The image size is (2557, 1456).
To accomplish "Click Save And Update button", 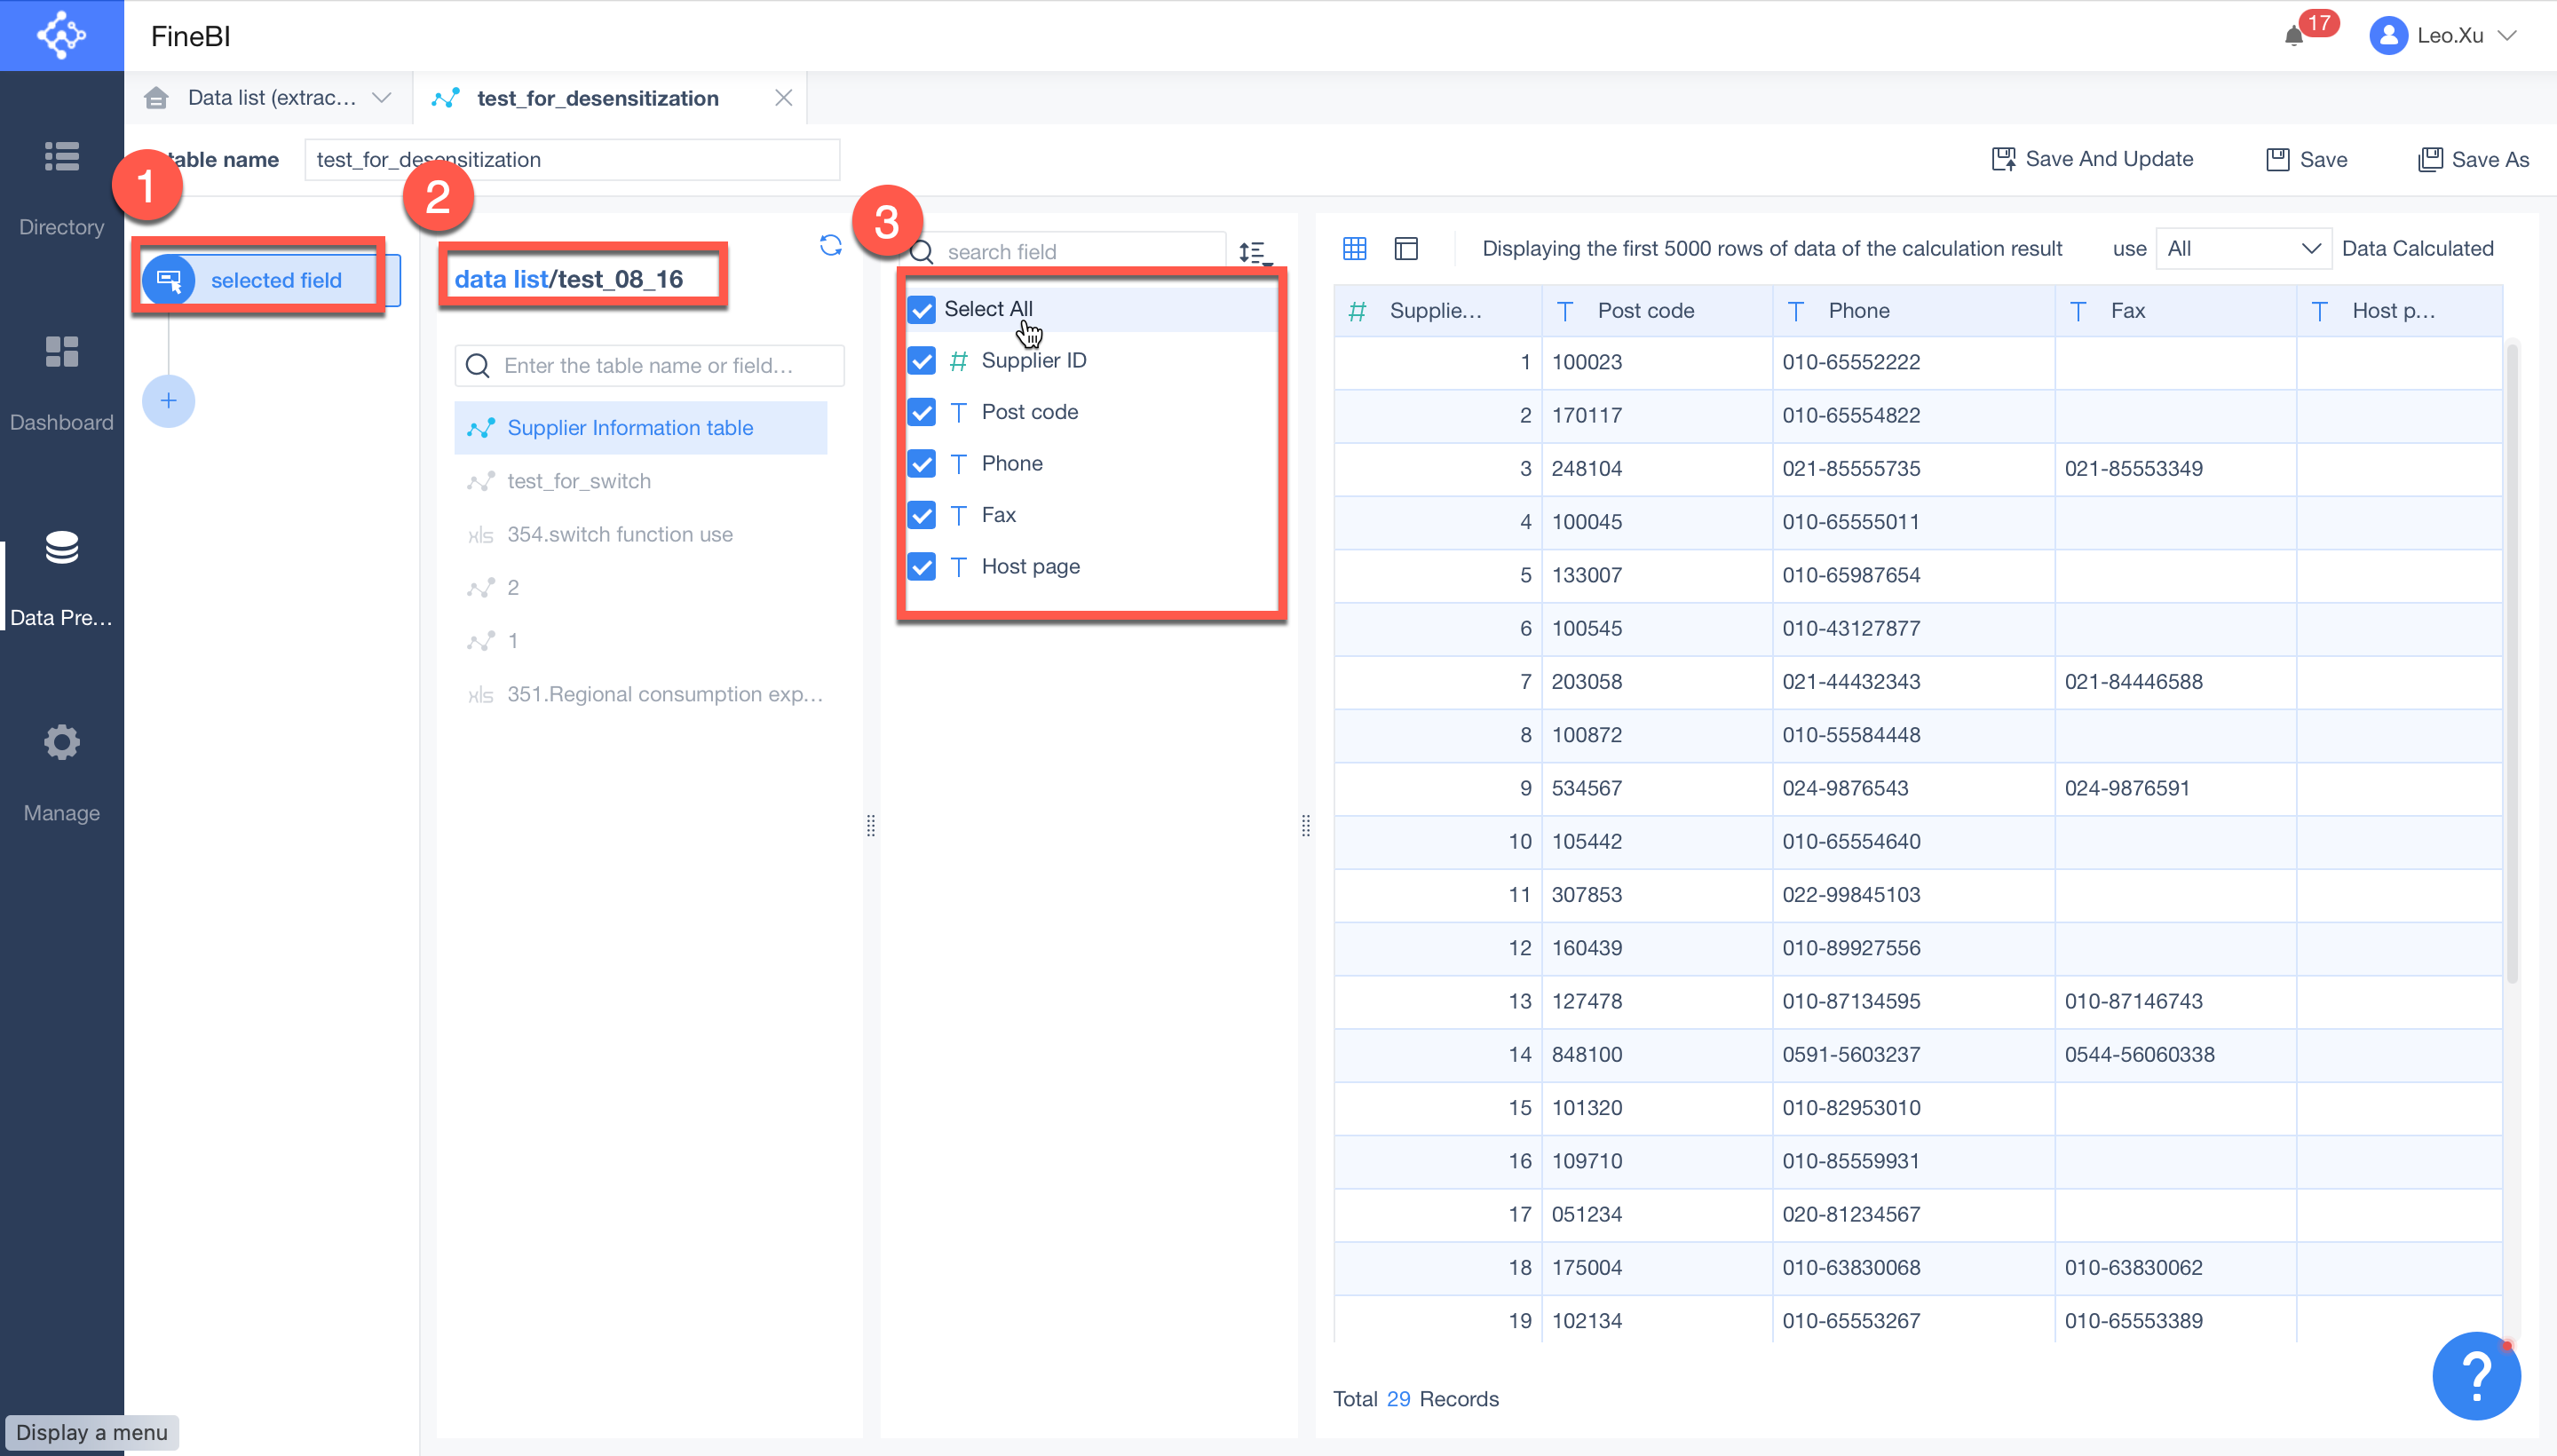I will point(2092,159).
